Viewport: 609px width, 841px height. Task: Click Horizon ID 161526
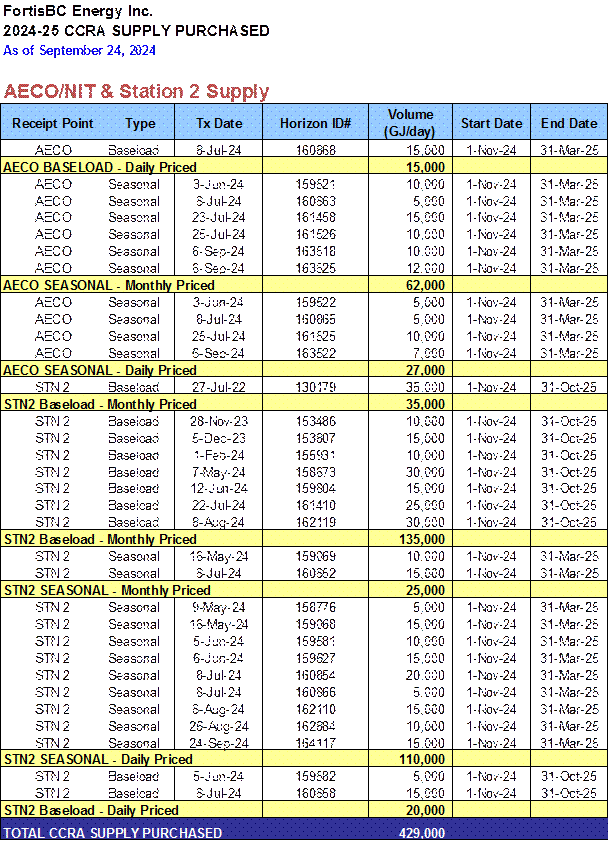tap(315, 234)
